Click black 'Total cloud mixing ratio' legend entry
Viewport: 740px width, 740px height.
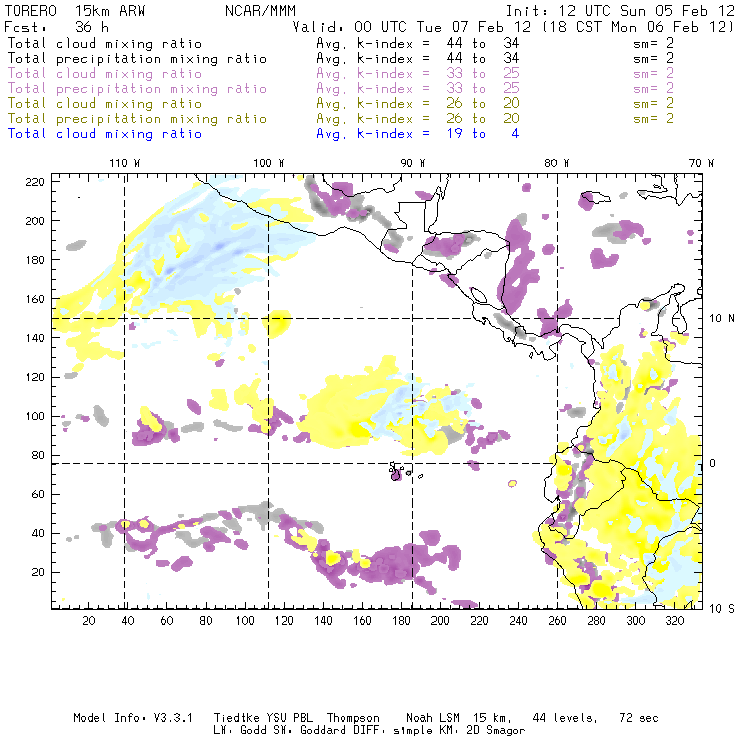click(105, 43)
